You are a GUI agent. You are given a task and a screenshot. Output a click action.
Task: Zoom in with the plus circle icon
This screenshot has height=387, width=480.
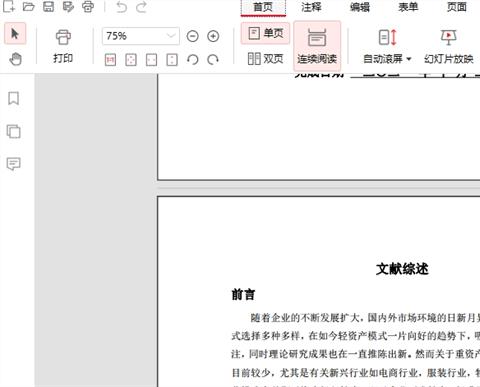(213, 36)
